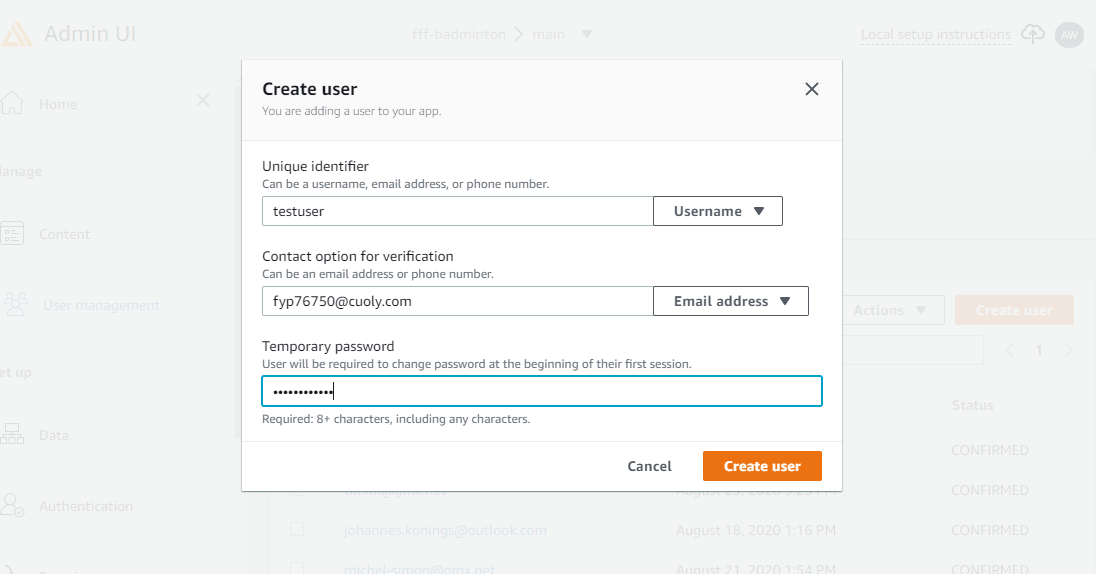Image resolution: width=1096 pixels, height=574 pixels.
Task: Click the fff-badminton app breadcrumb
Action: click(459, 34)
